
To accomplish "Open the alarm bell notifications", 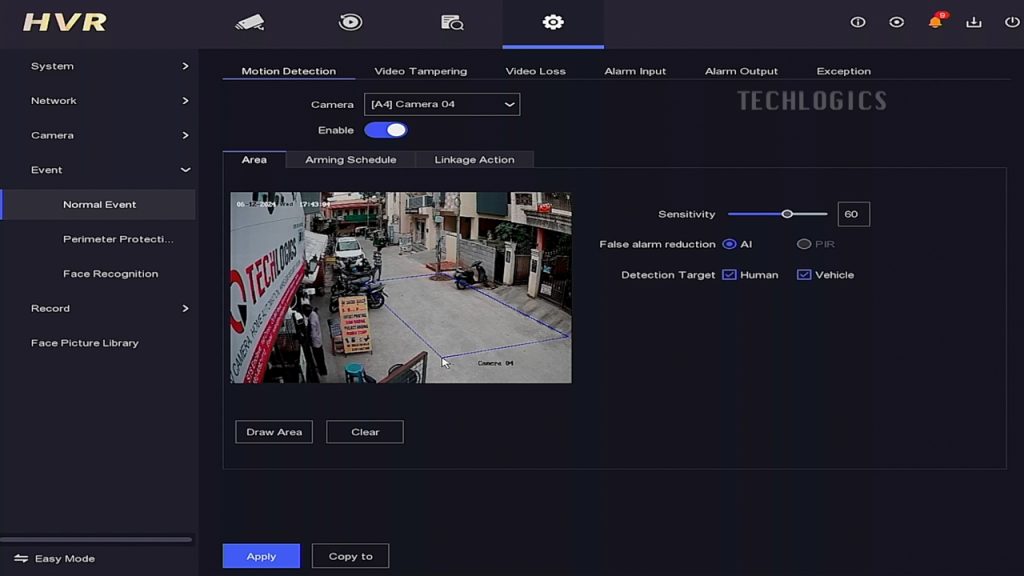I will click(935, 22).
